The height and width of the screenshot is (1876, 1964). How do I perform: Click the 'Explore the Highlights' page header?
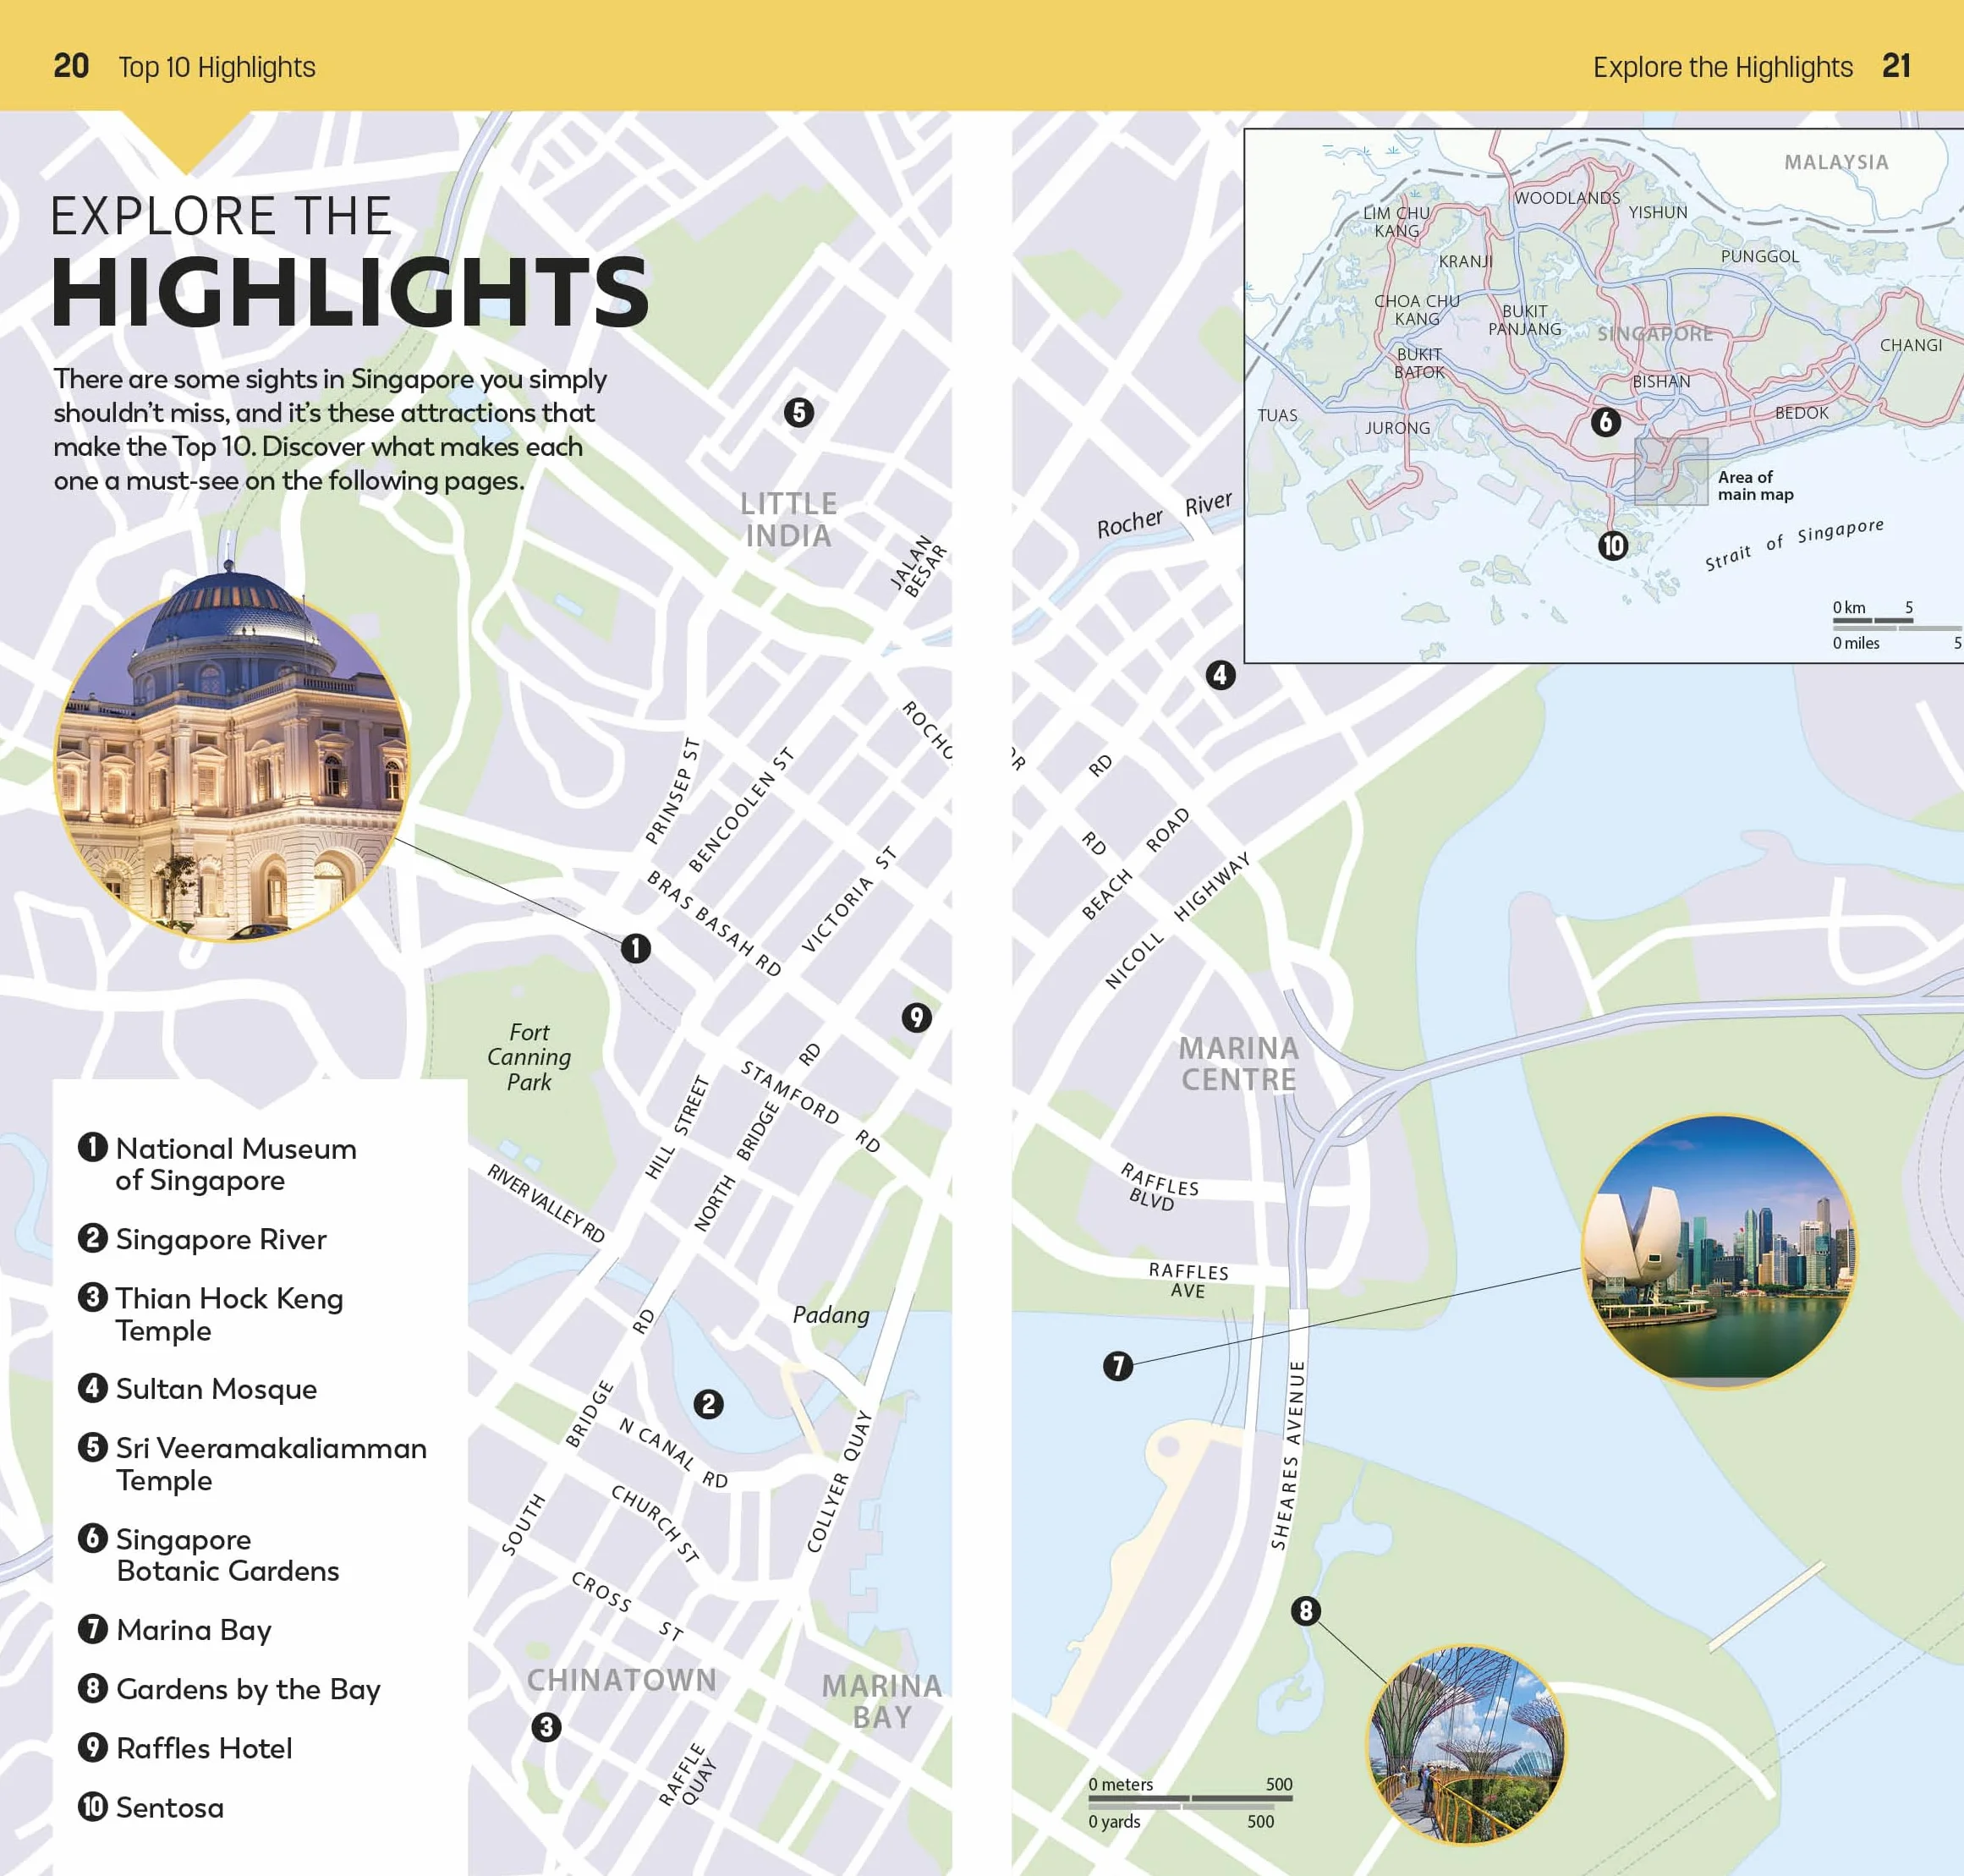1722,67
